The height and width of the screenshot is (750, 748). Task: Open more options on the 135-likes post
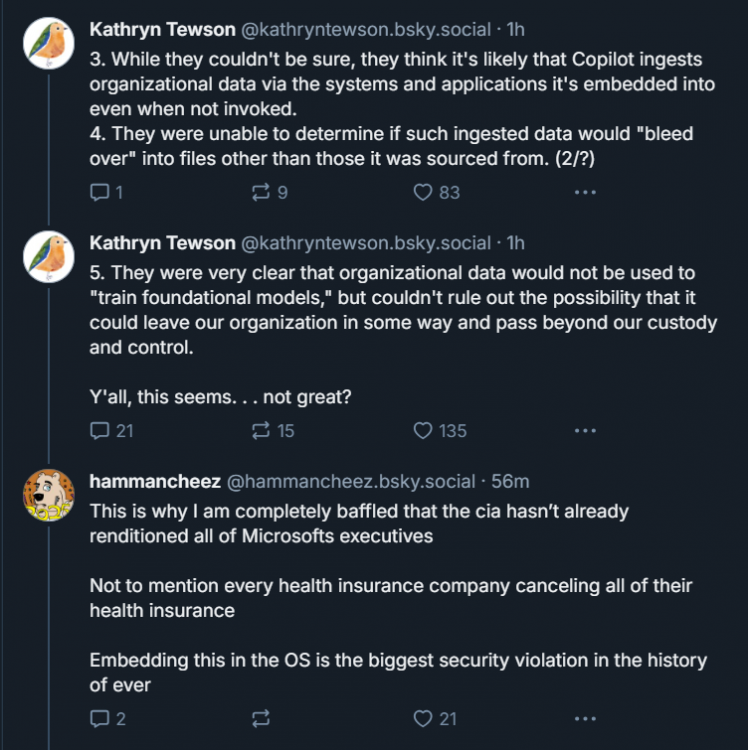click(585, 430)
